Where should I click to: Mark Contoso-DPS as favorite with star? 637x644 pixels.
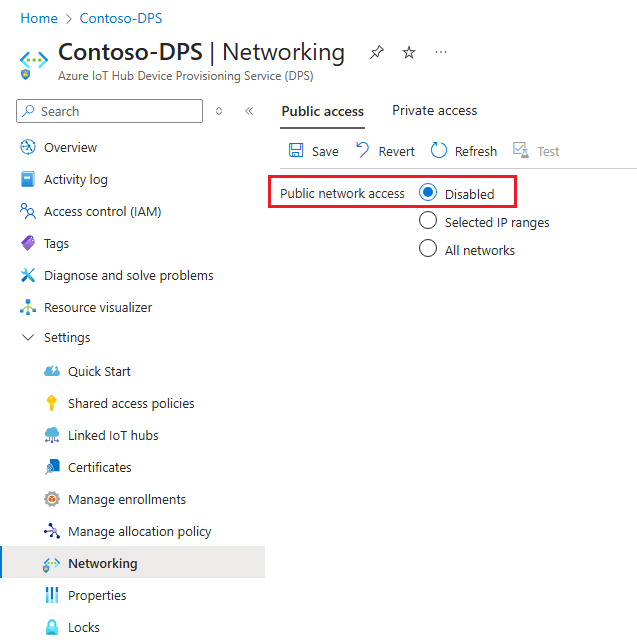pyautogui.click(x=409, y=53)
